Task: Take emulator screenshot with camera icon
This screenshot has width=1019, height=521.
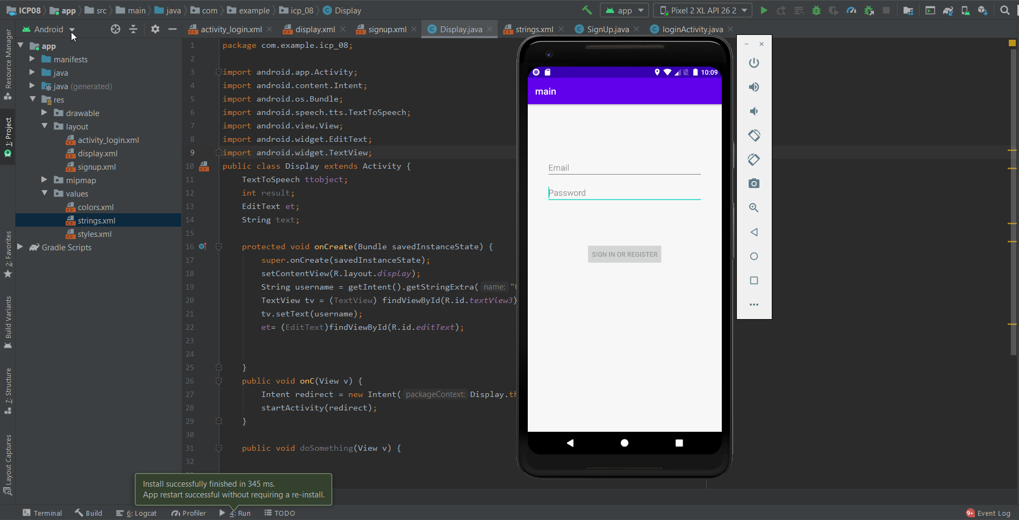Action: click(x=754, y=184)
